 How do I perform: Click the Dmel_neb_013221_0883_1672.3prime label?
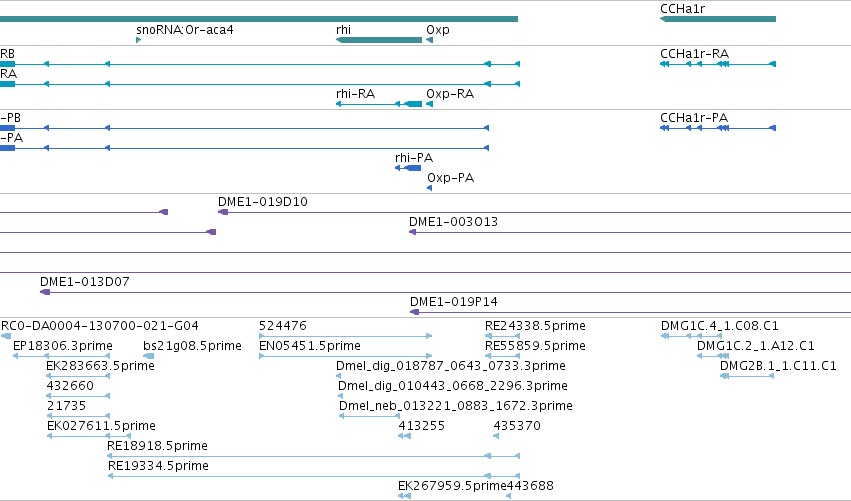pyautogui.click(x=455, y=406)
